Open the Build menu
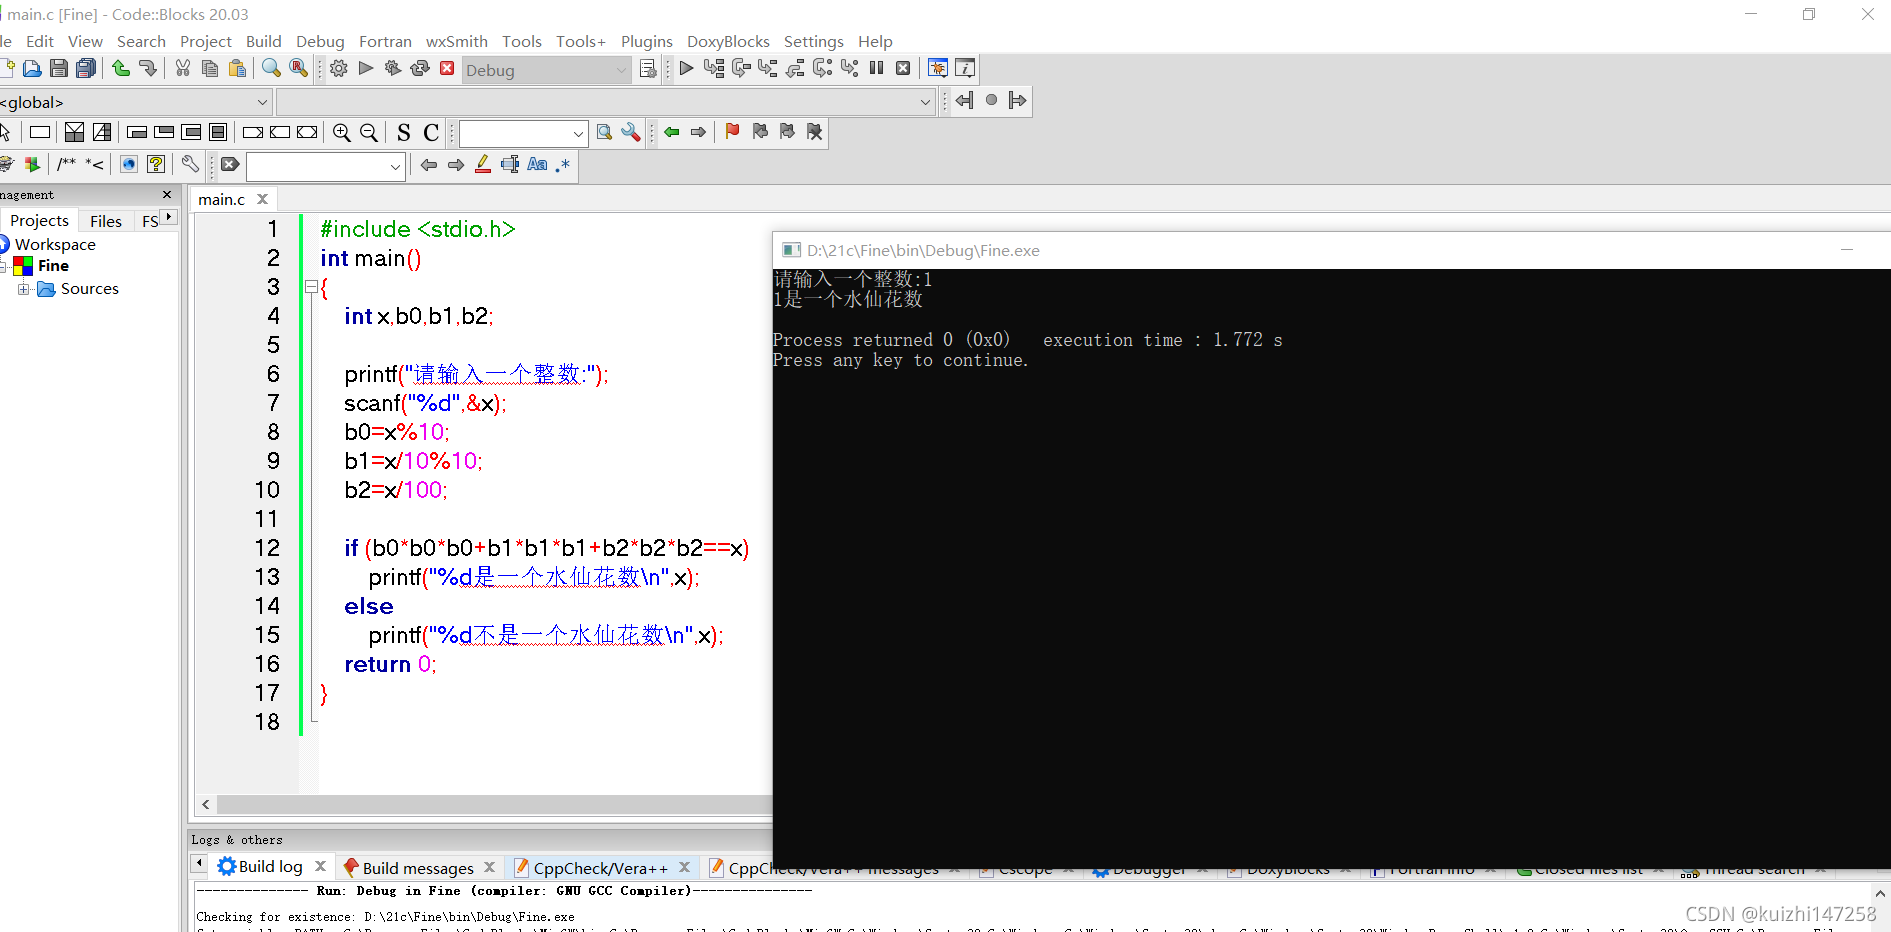Image resolution: width=1891 pixels, height=932 pixels. [264, 41]
